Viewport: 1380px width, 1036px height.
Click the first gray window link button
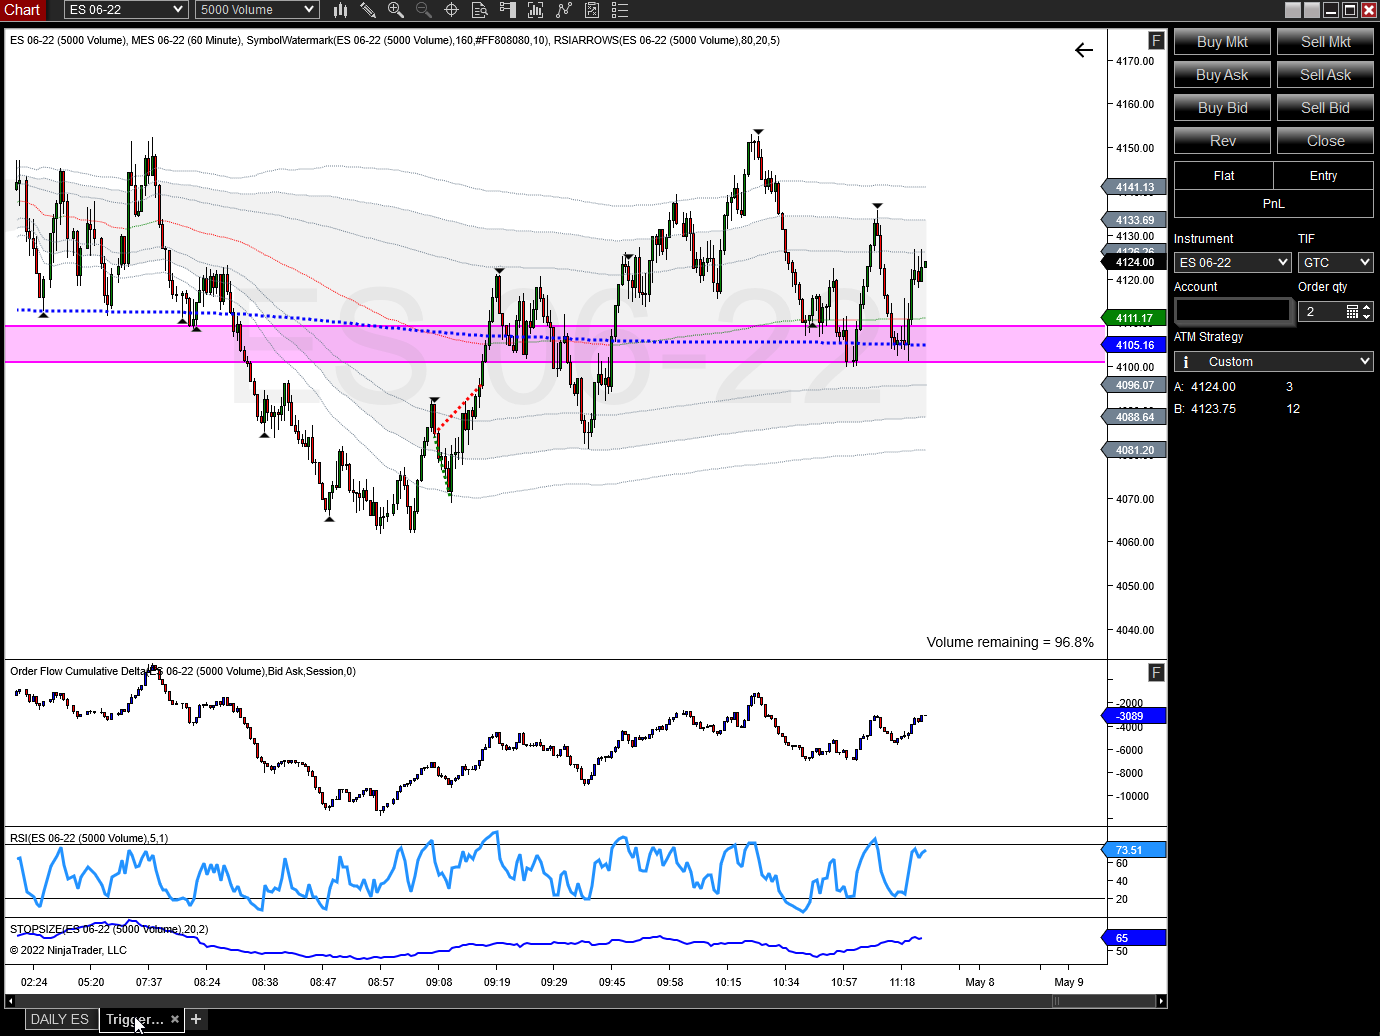[x=1293, y=10]
